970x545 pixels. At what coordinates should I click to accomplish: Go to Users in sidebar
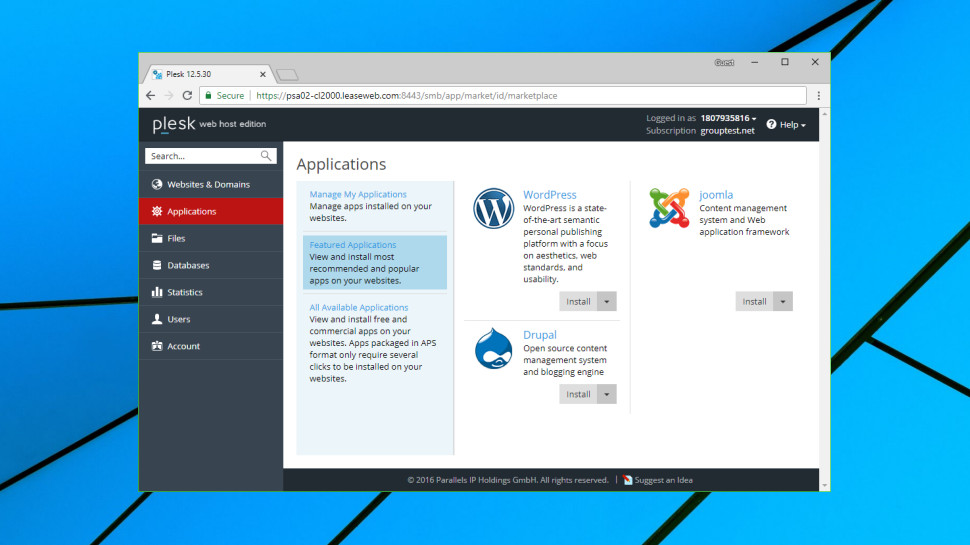pos(211,319)
